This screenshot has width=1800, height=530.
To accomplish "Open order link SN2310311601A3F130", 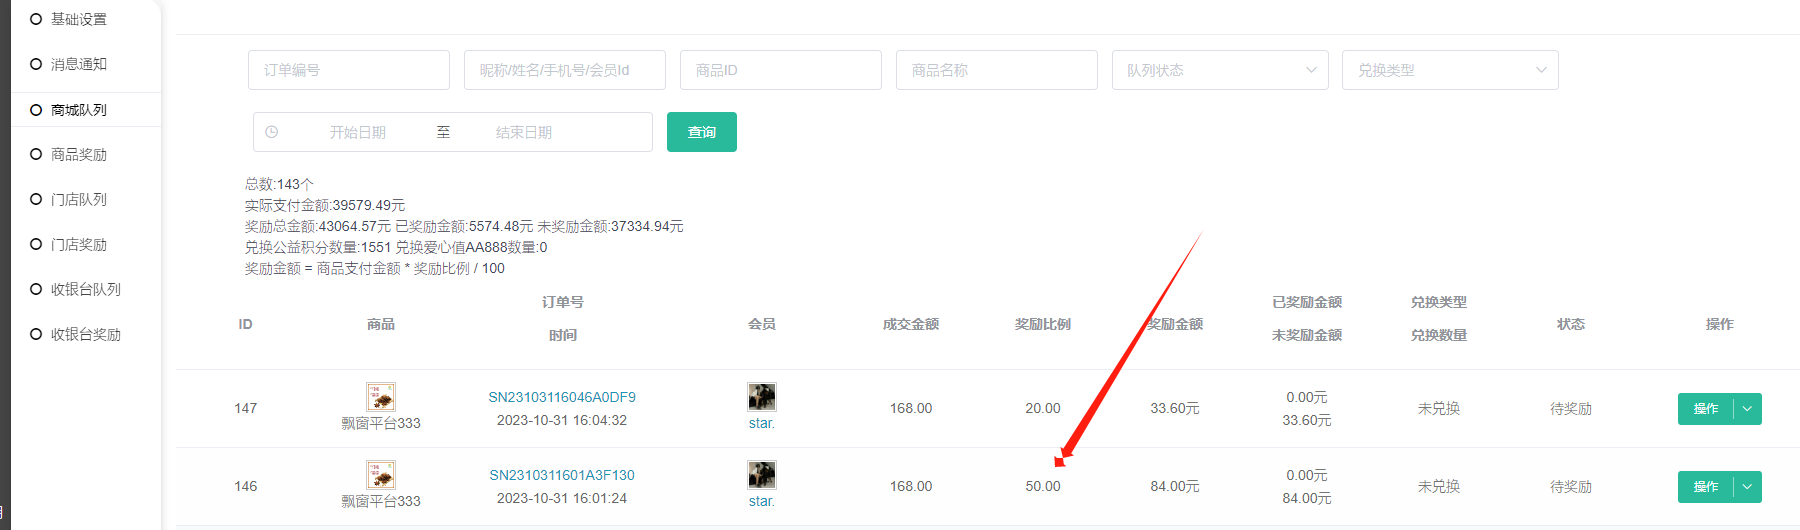I will pos(562,475).
